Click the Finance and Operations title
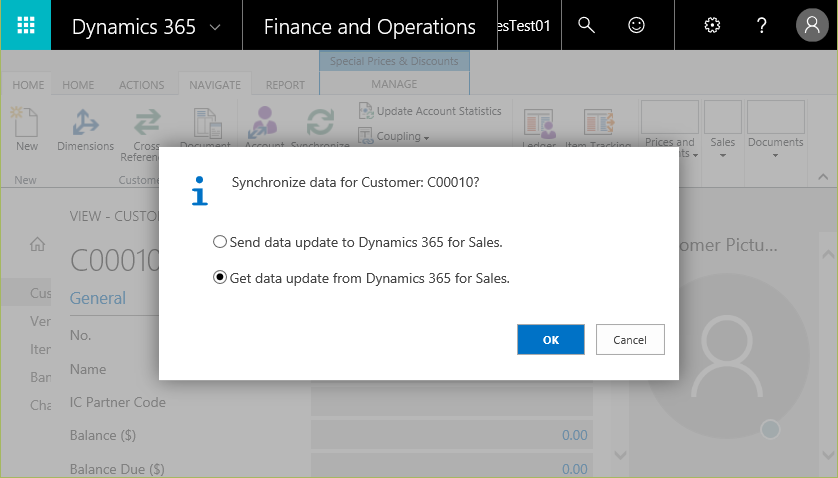838x478 pixels. pos(369,27)
